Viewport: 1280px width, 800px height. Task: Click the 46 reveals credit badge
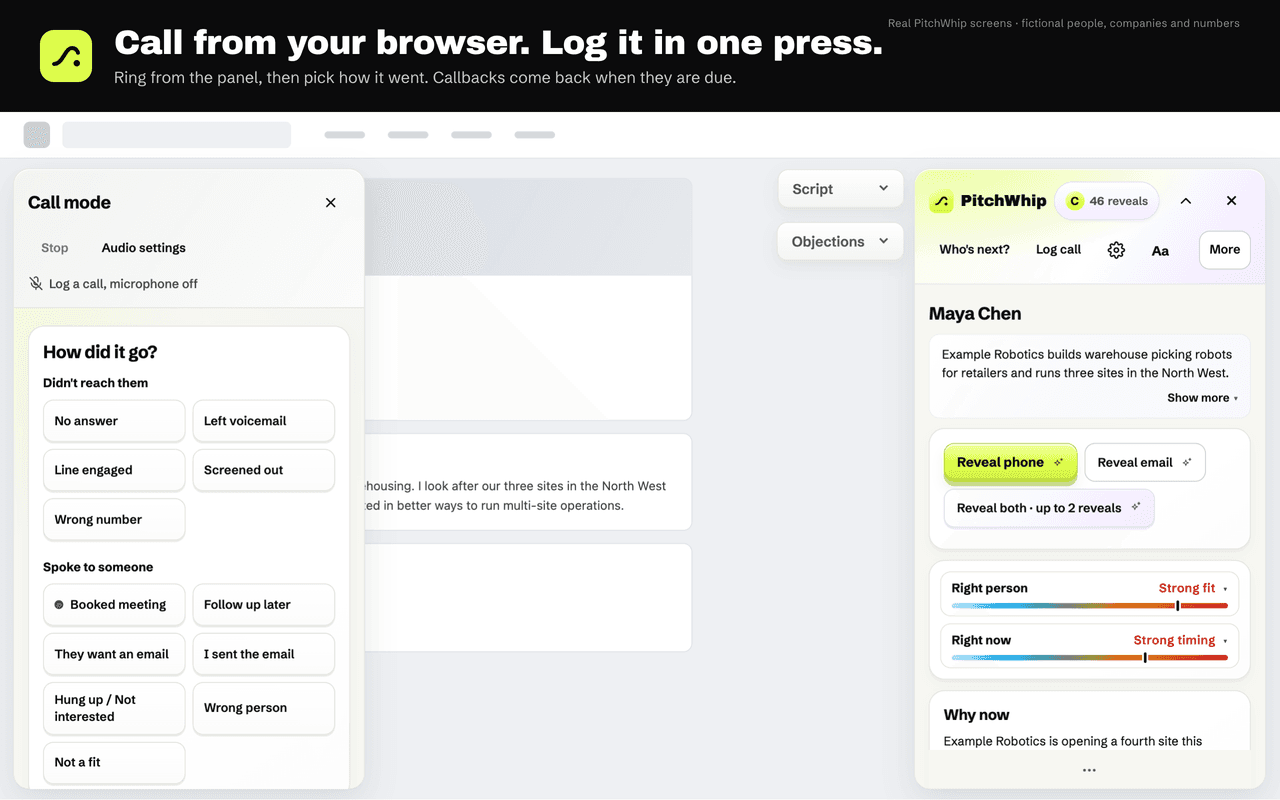[x=1107, y=201]
